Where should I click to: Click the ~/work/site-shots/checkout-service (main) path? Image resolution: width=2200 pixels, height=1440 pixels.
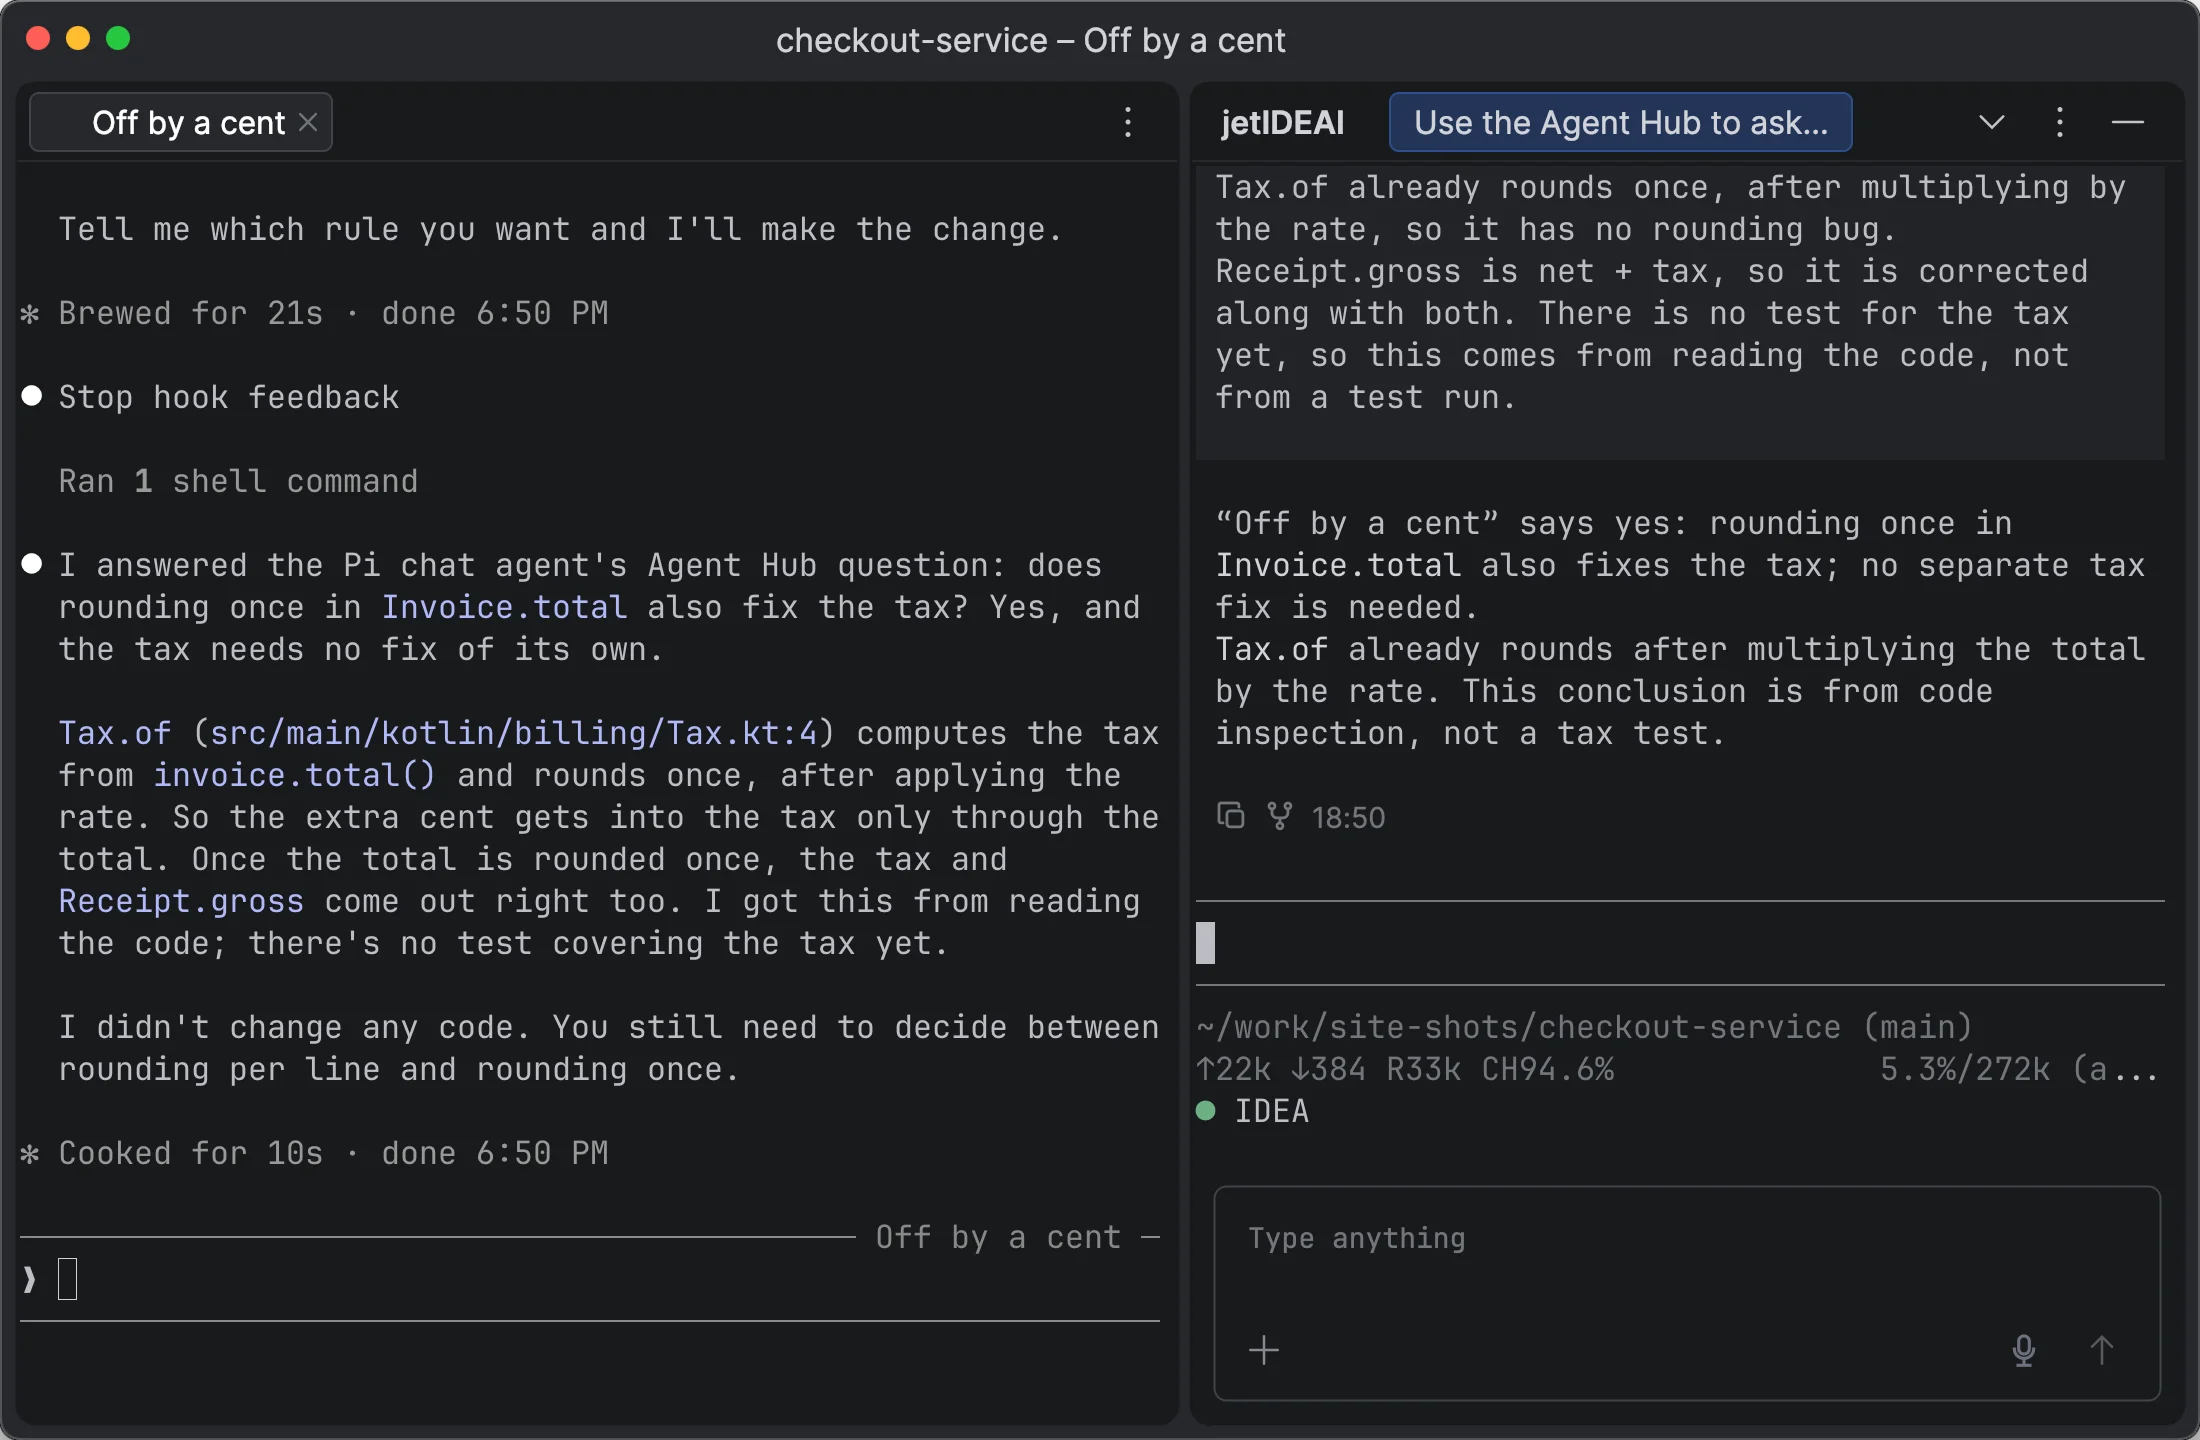tap(1584, 1027)
